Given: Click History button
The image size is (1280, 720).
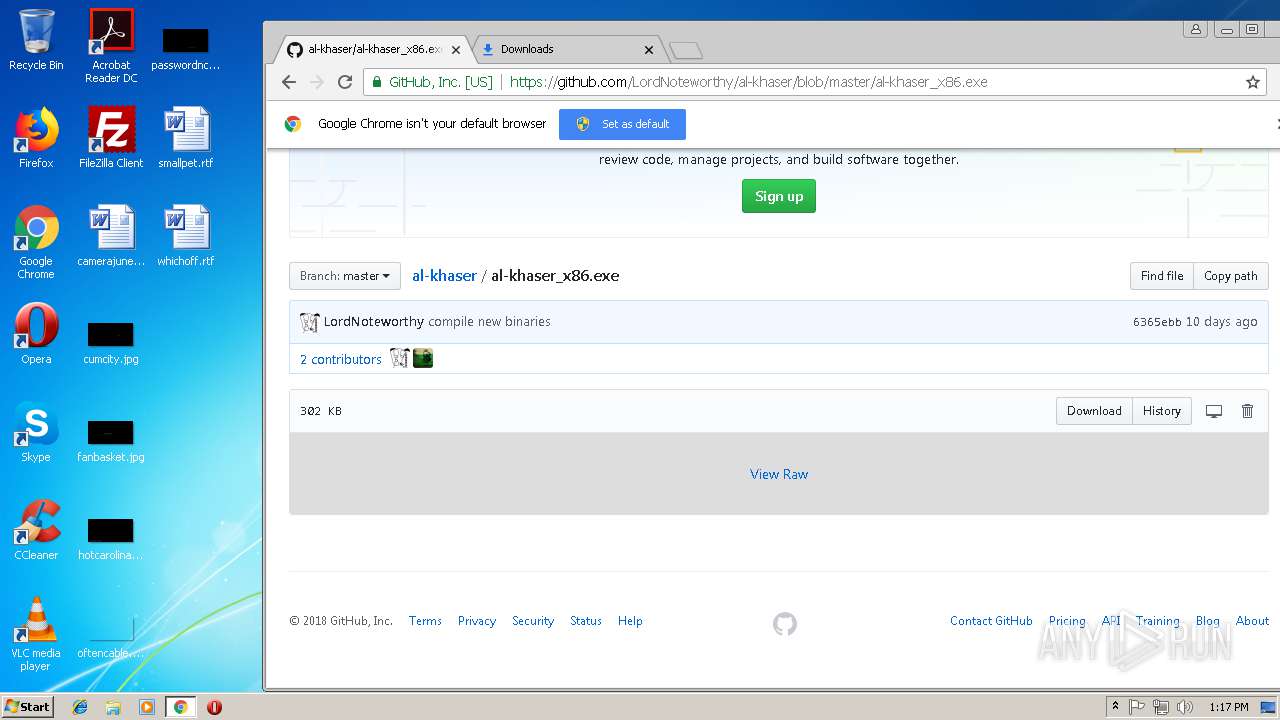Looking at the screenshot, I should pyautogui.click(x=1162, y=411).
